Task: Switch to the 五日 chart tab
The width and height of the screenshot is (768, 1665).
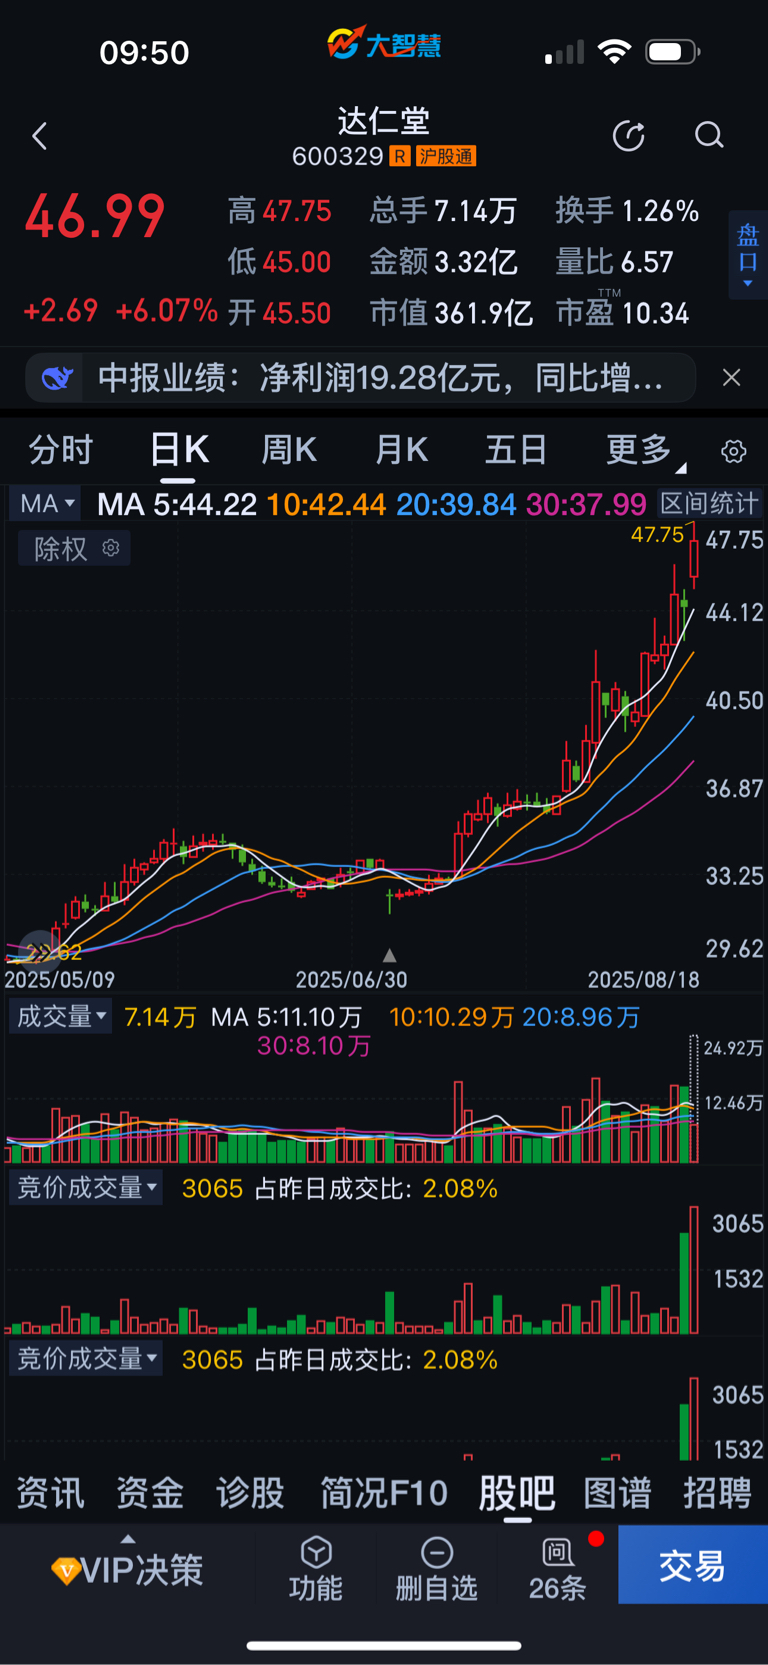Action: pos(516,450)
